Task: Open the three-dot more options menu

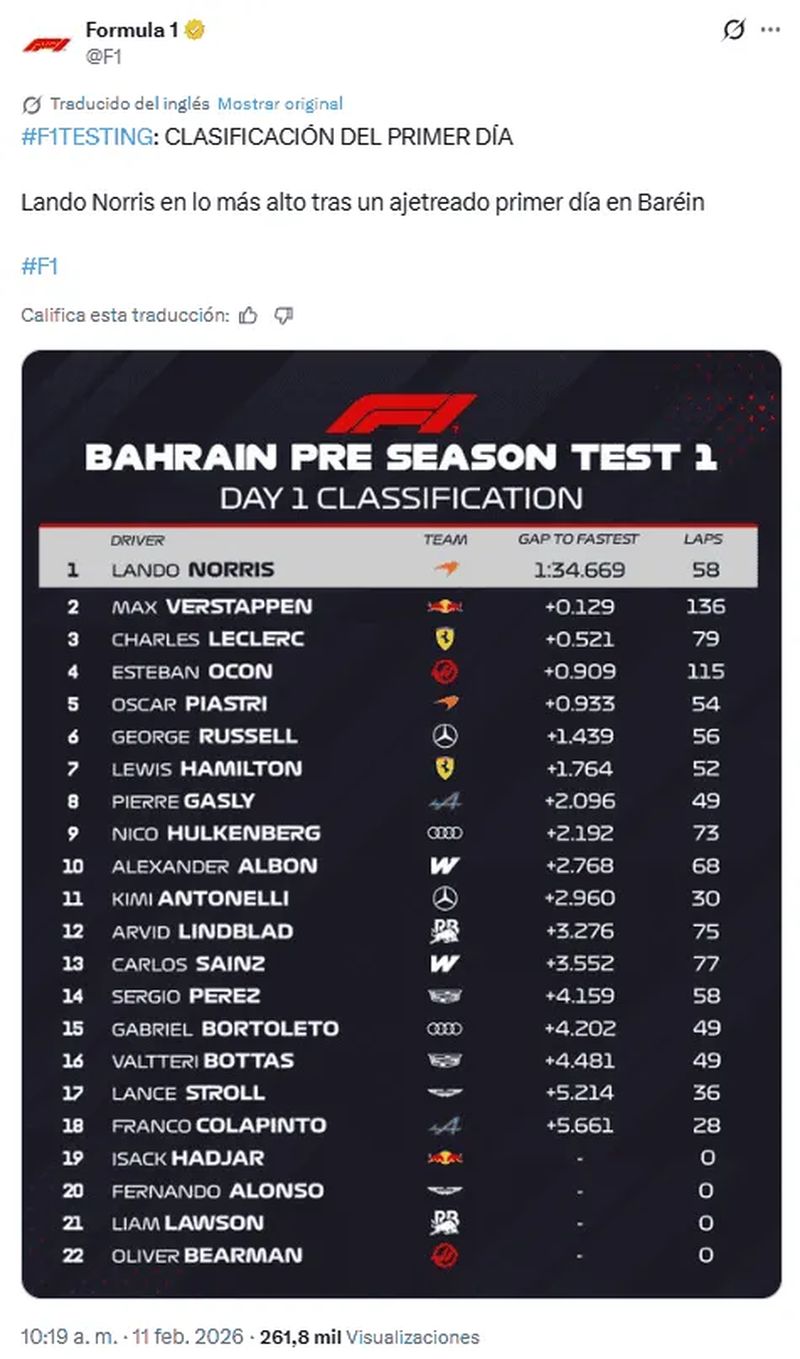Action: pos(769,31)
